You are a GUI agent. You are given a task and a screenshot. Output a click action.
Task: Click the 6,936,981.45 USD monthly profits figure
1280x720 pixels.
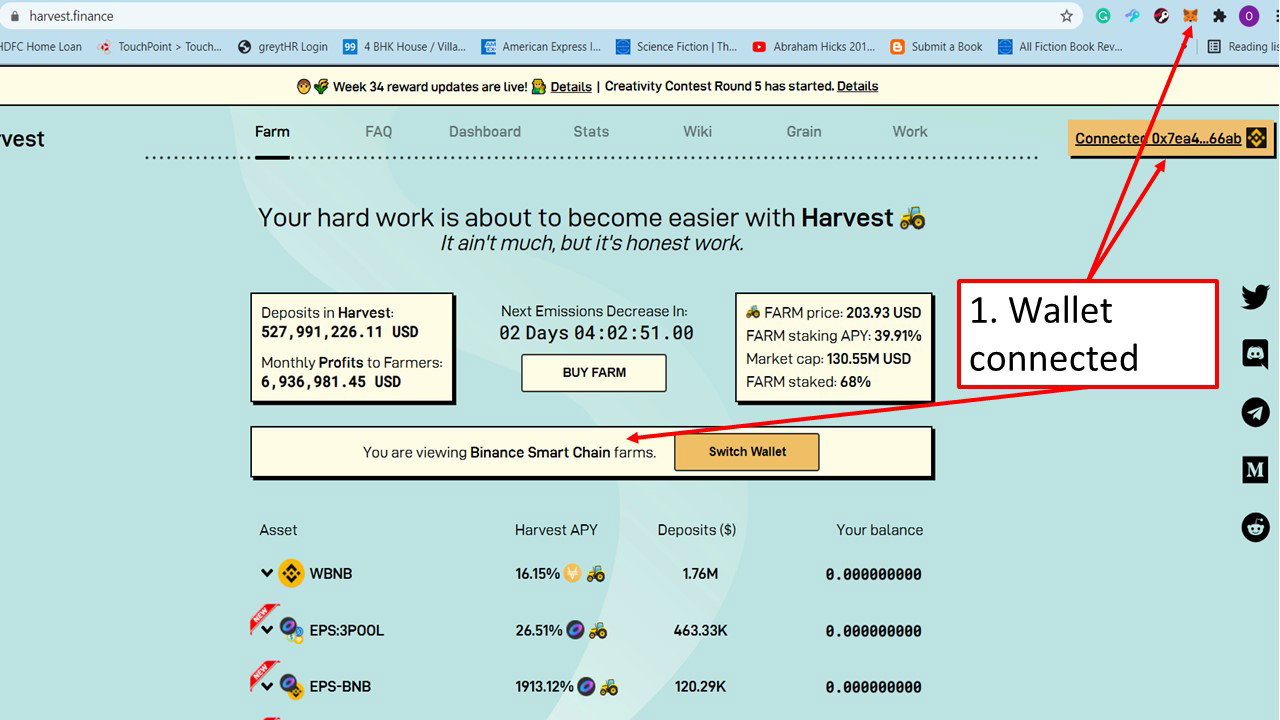331,382
